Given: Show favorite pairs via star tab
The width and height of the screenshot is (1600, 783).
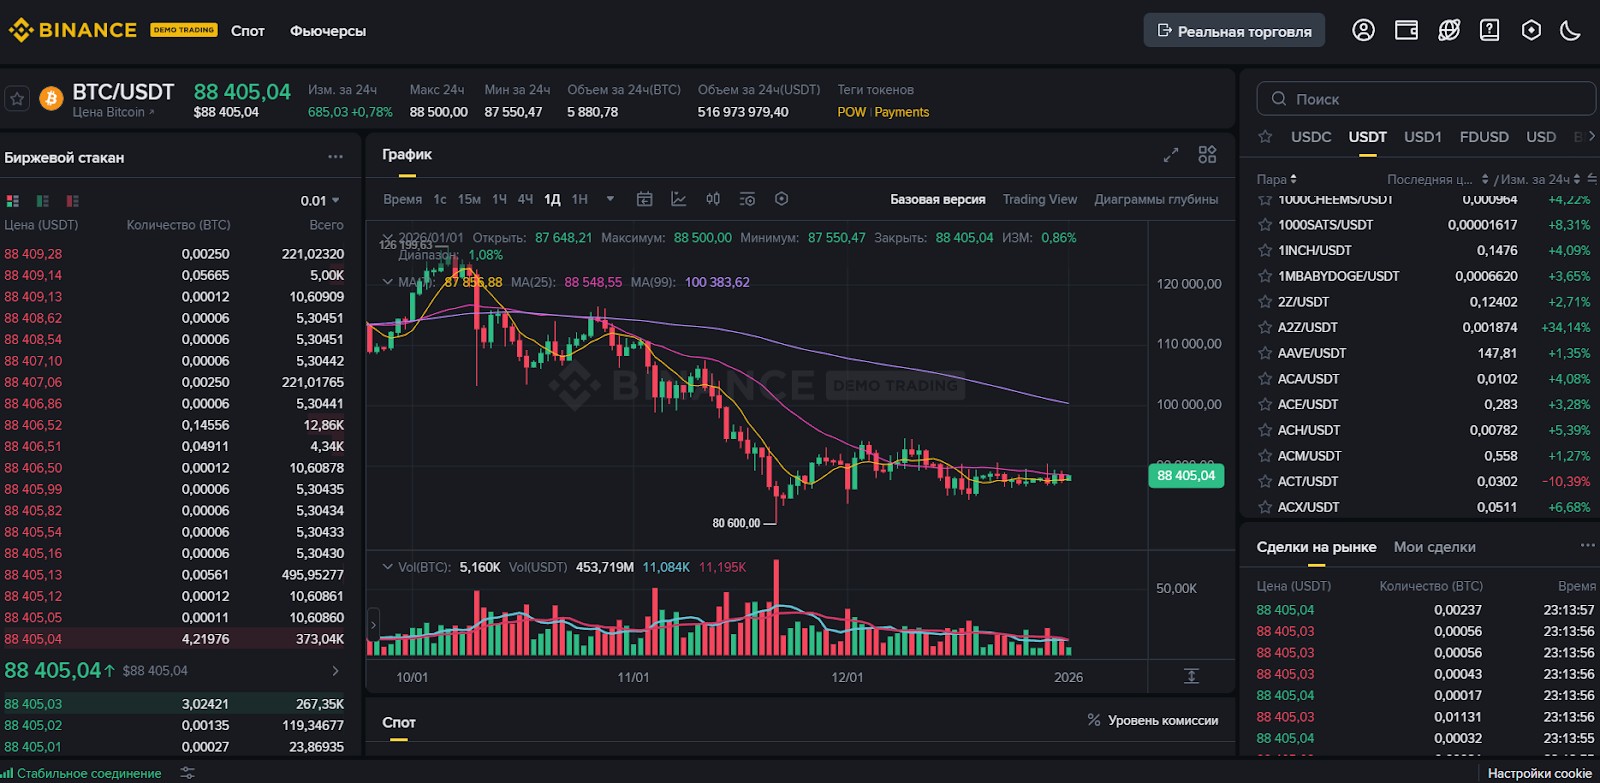Looking at the screenshot, I should coord(1265,137).
